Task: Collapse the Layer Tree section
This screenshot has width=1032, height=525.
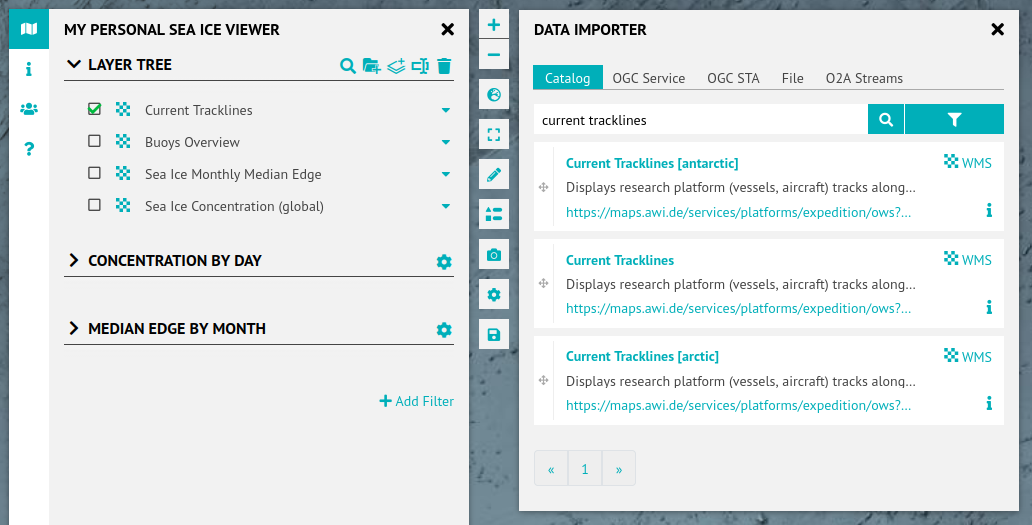Action: [74, 64]
